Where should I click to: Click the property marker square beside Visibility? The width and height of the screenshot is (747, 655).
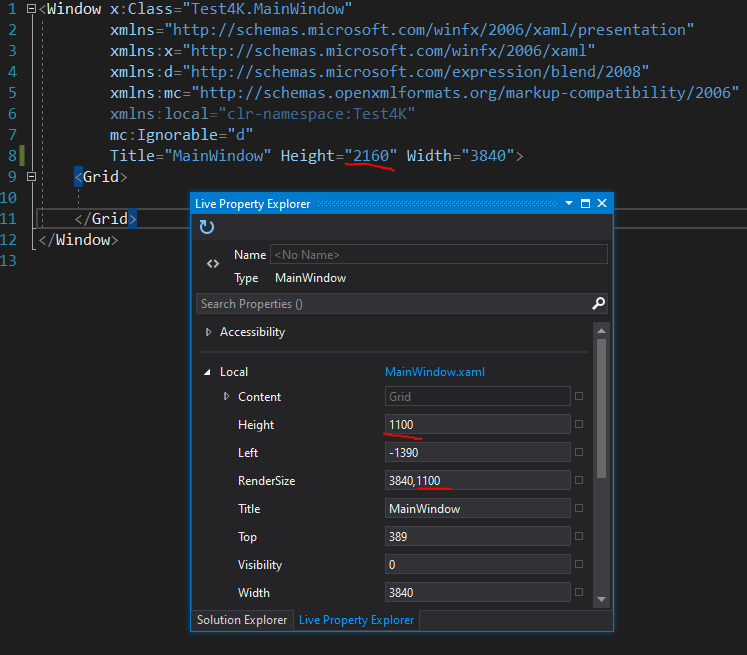579,565
